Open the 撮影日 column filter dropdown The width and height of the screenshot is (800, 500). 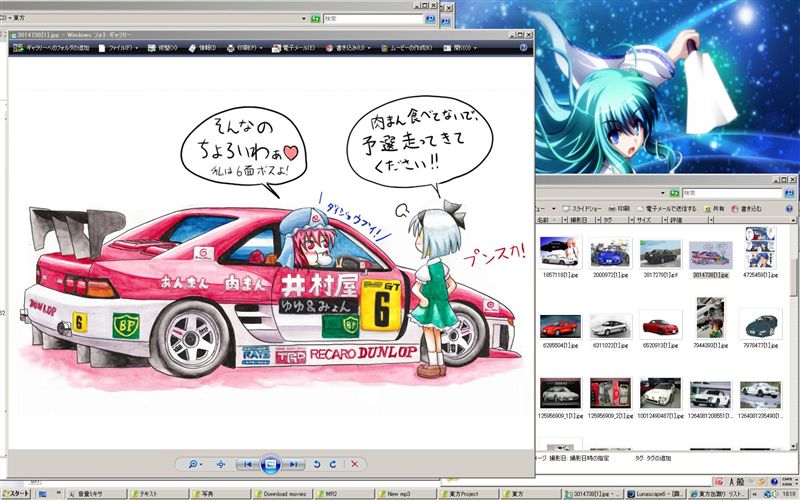pyautogui.click(x=596, y=220)
